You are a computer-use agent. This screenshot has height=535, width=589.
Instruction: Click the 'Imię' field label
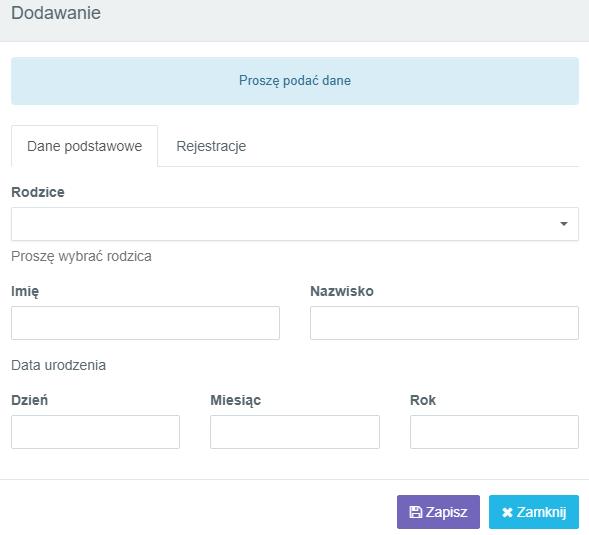25,292
